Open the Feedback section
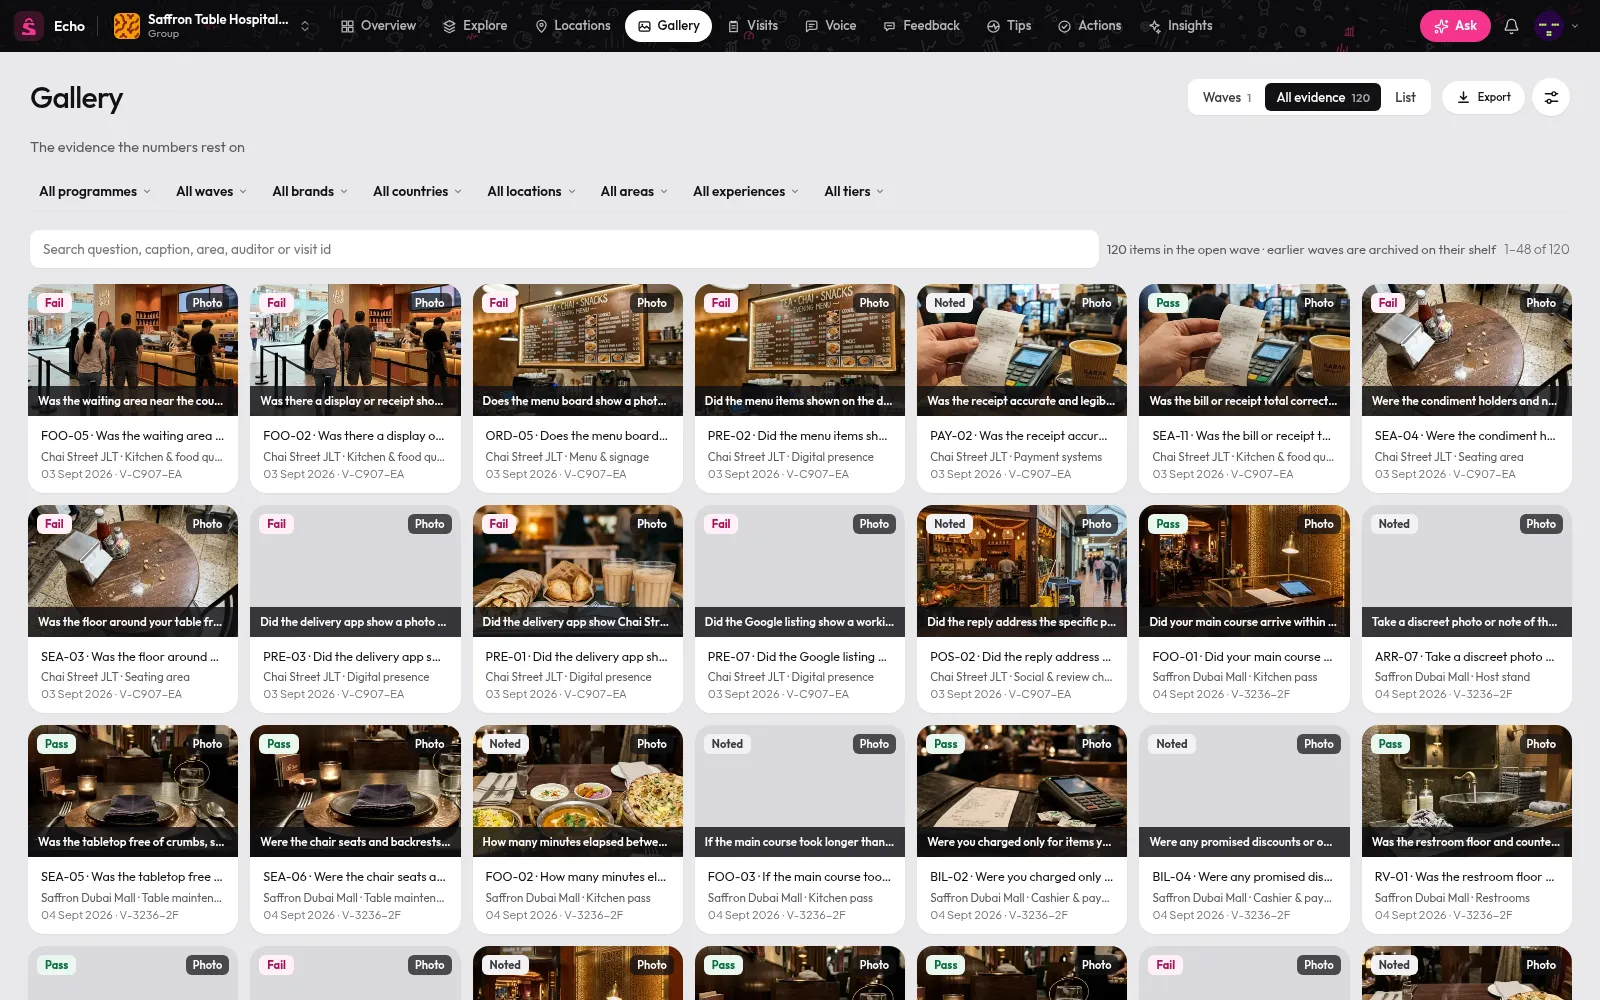This screenshot has width=1600, height=1000. [921, 26]
